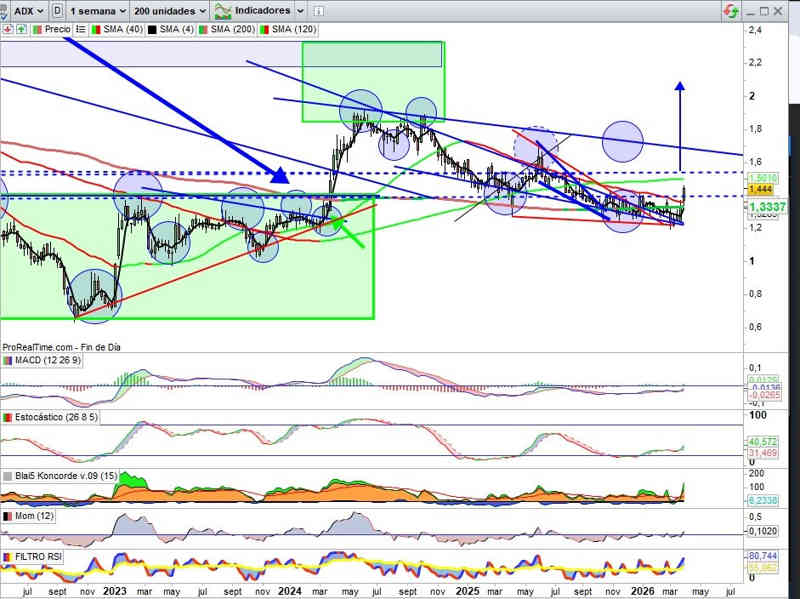This screenshot has width=800, height=599.
Task: Click the black SMA (4) color swatch
Action: pos(152,29)
